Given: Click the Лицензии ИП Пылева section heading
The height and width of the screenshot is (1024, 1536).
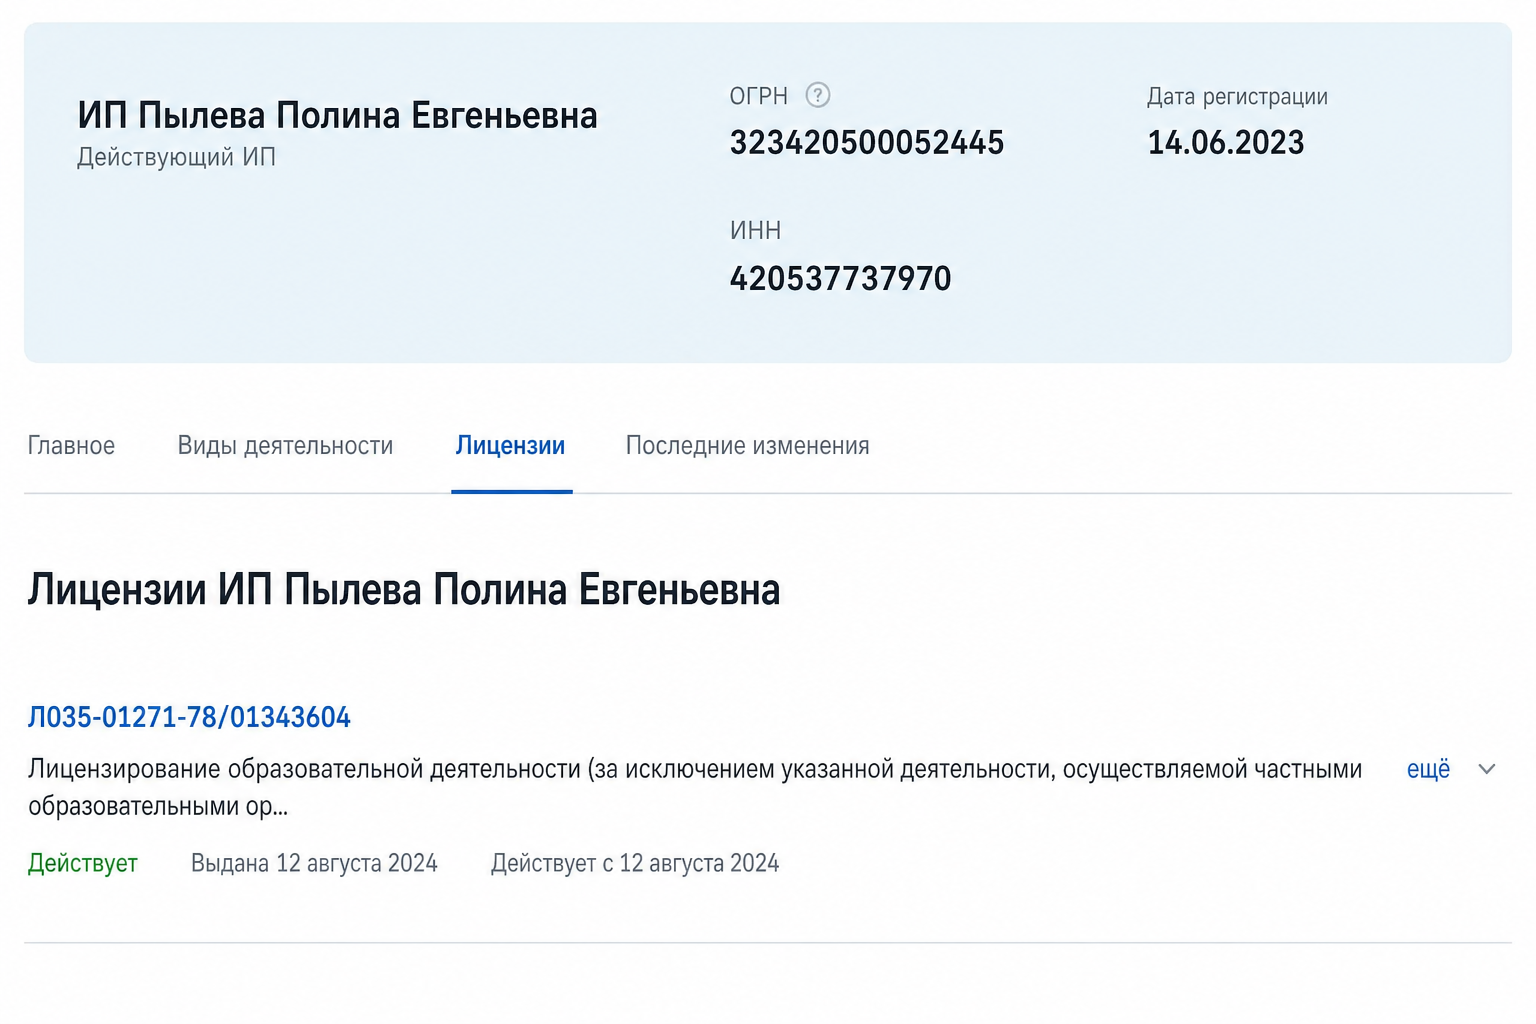Looking at the screenshot, I should tap(404, 590).
